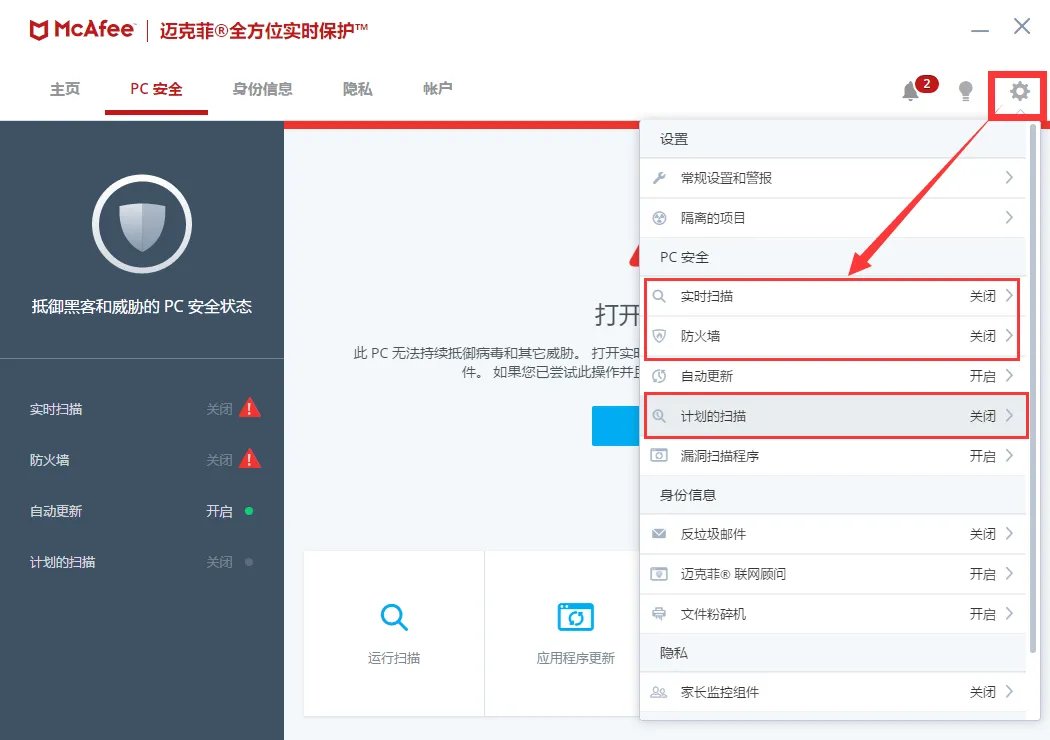Click the 运行扫描 magnifier icon
The image size is (1050, 740).
point(393,618)
